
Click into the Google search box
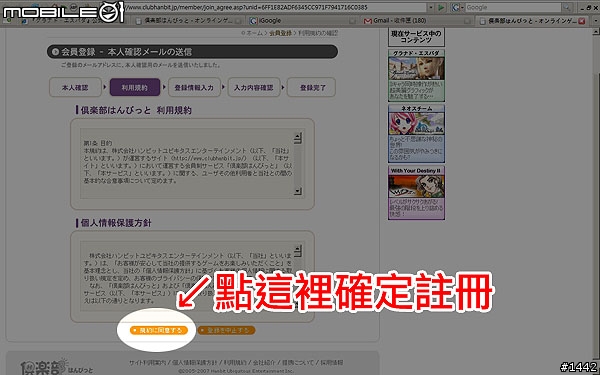513,7
